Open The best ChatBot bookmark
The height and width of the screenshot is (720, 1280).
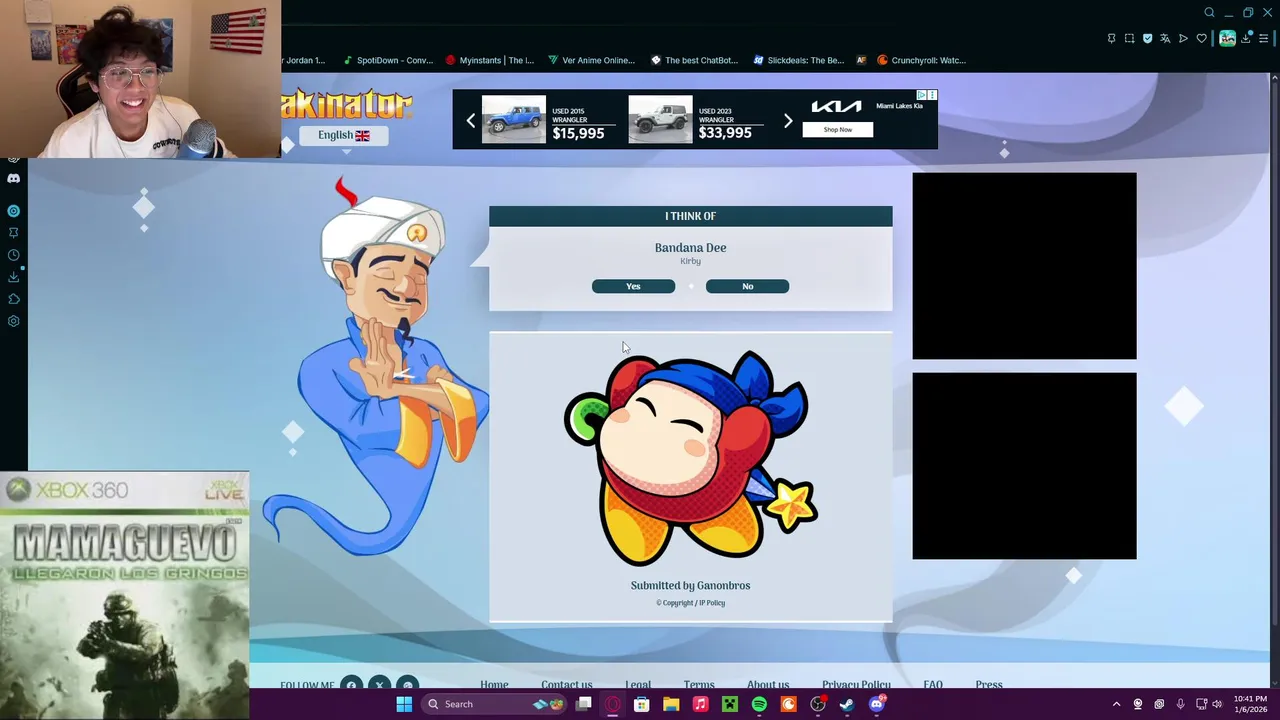click(x=694, y=60)
